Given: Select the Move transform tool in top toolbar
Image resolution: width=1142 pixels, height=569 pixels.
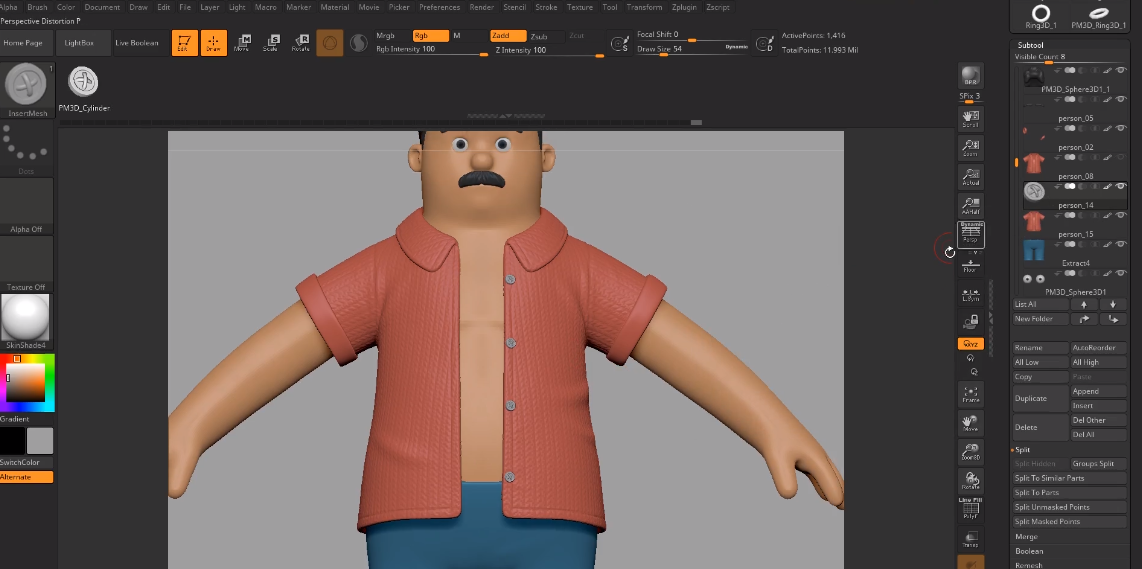Looking at the screenshot, I should (x=242, y=42).
